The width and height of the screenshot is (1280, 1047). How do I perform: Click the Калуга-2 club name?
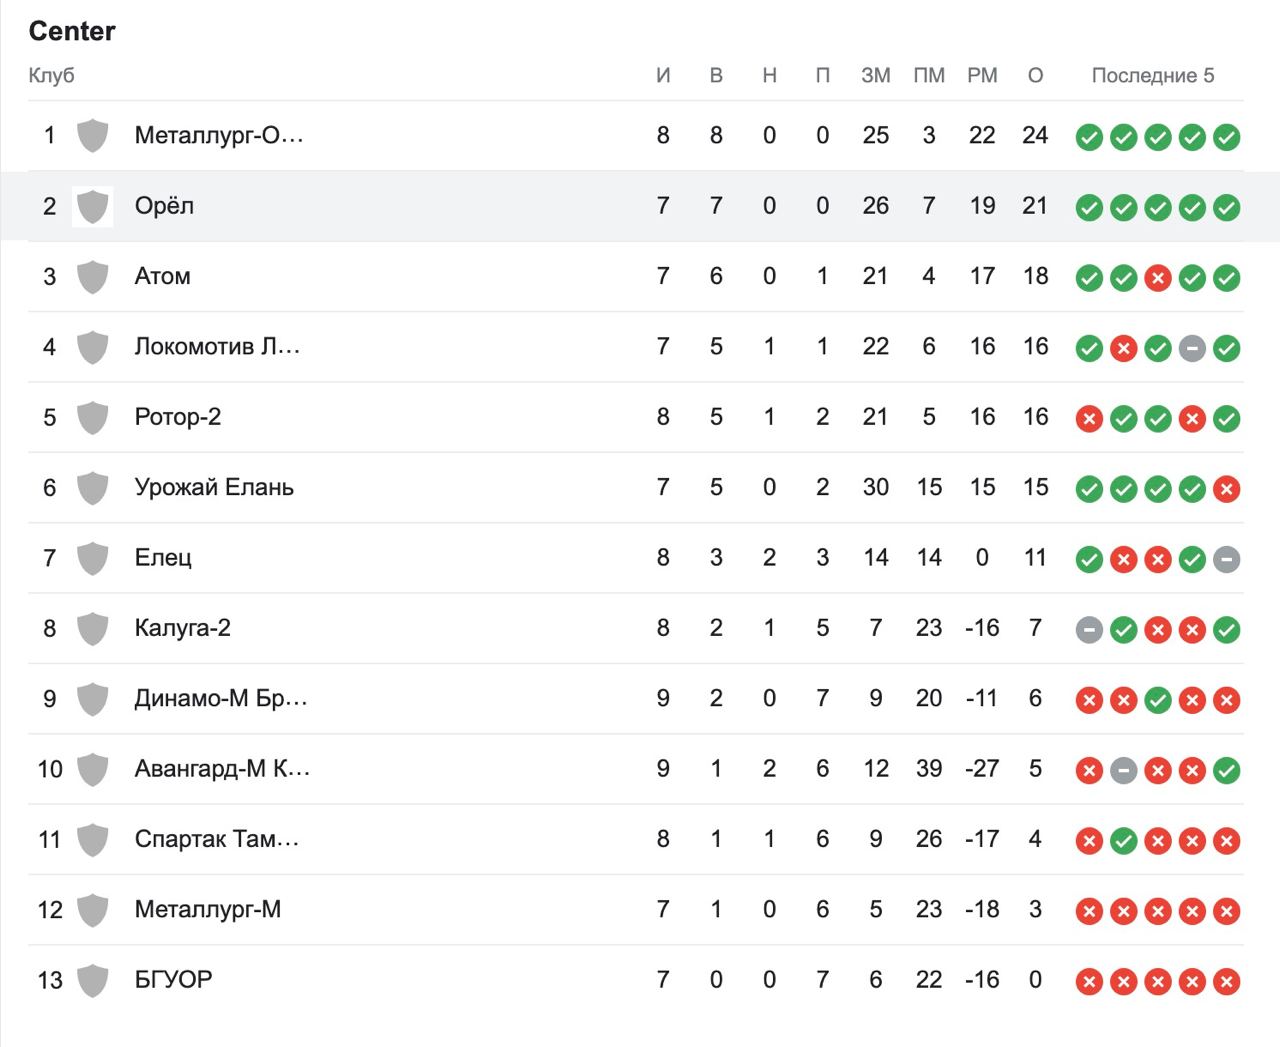182,628
